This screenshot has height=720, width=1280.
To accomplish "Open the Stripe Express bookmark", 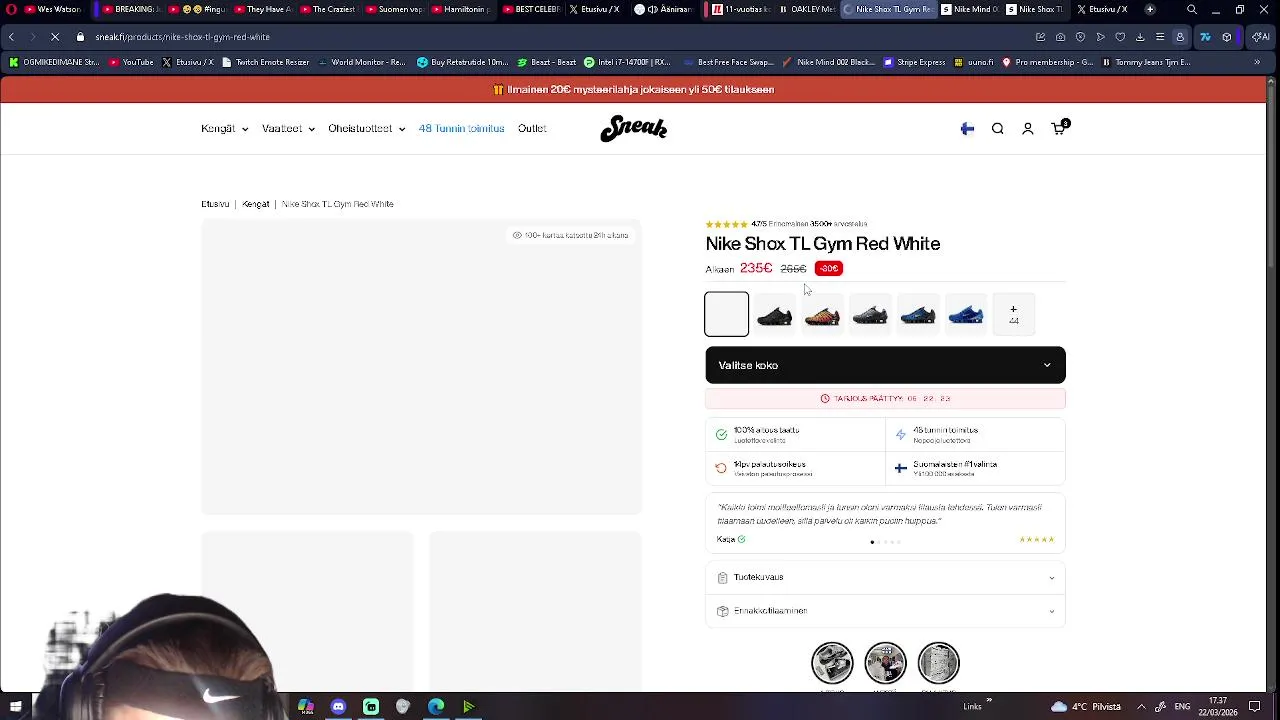I will tap(914, 62).
